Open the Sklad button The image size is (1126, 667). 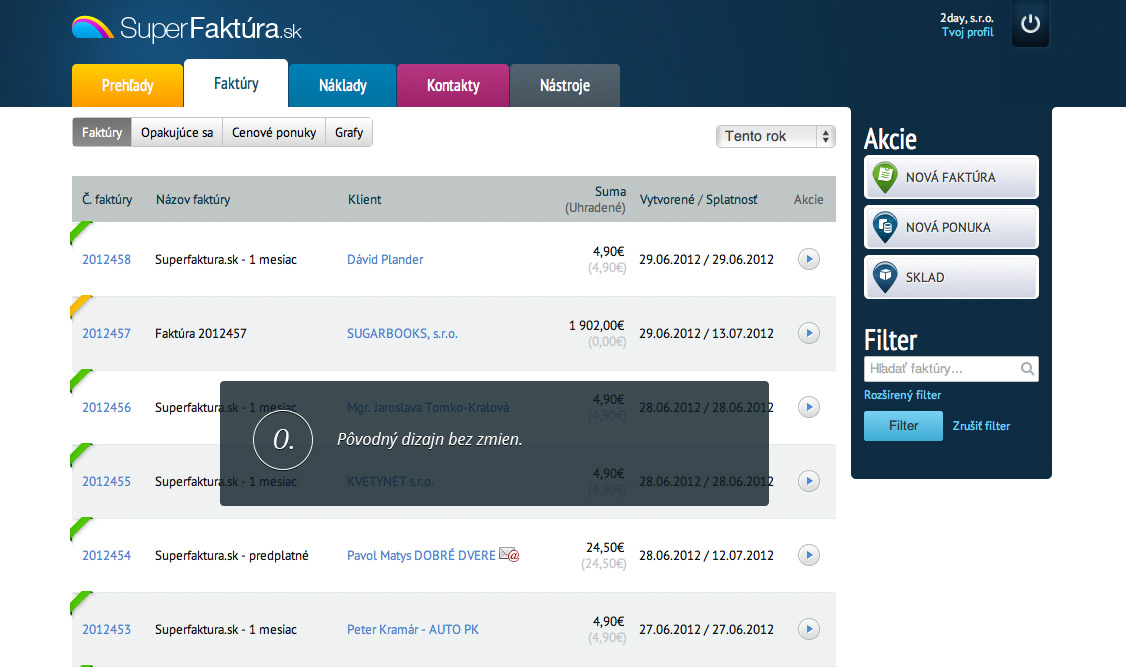[951, 277]
